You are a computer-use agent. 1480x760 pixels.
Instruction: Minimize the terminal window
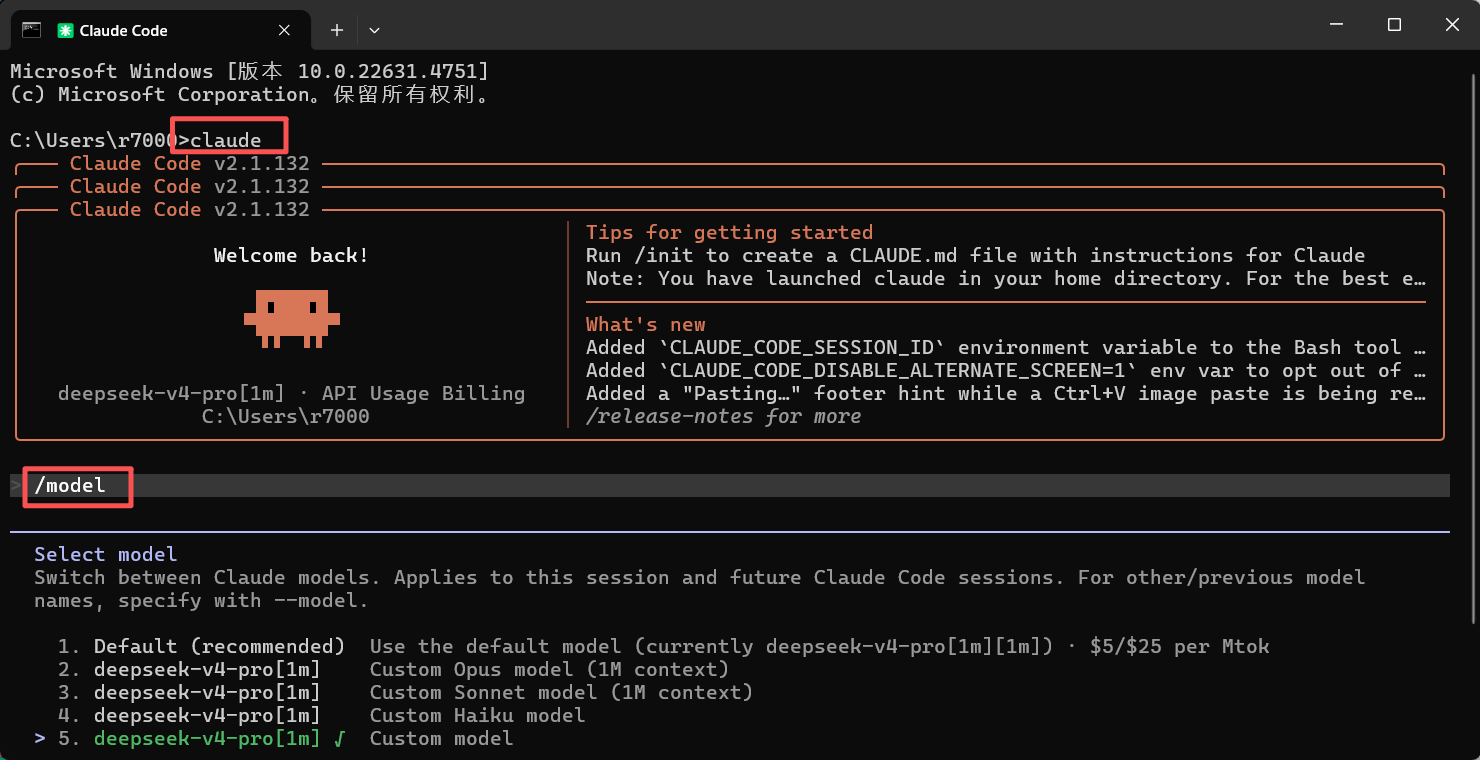coord(1335,25)
